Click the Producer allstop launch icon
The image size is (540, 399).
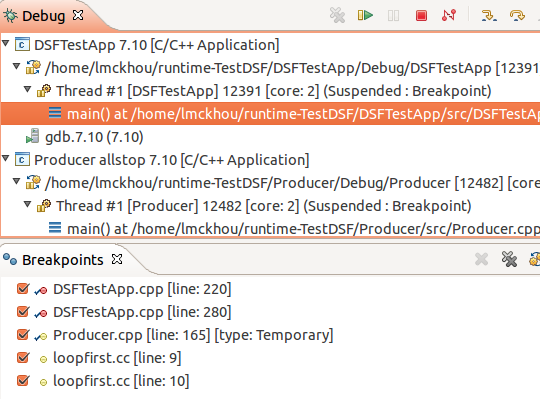[22, 160]
